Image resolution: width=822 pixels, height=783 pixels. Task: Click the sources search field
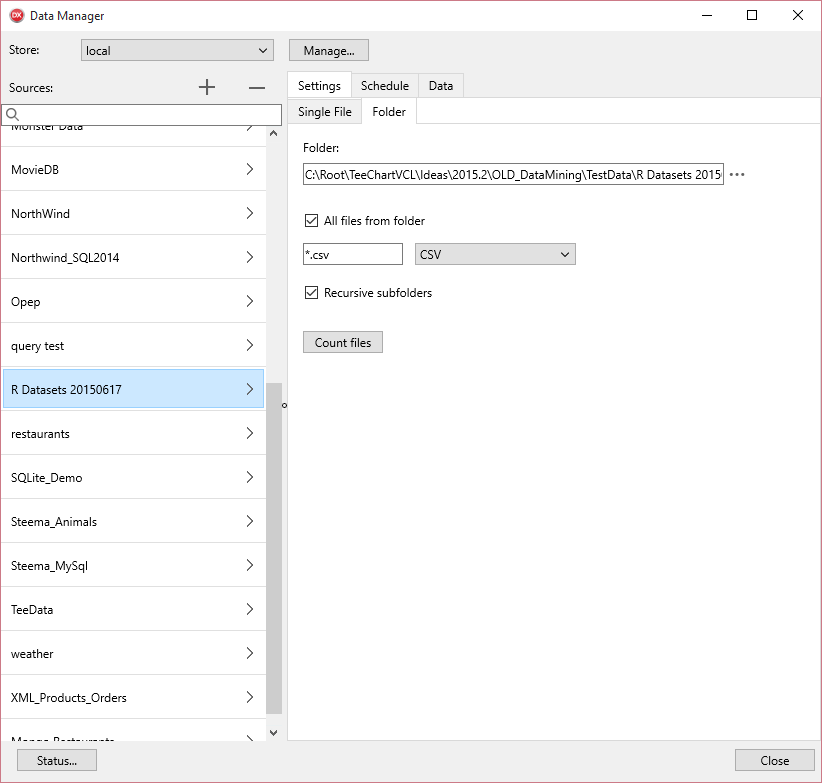[x=142, y=114]
